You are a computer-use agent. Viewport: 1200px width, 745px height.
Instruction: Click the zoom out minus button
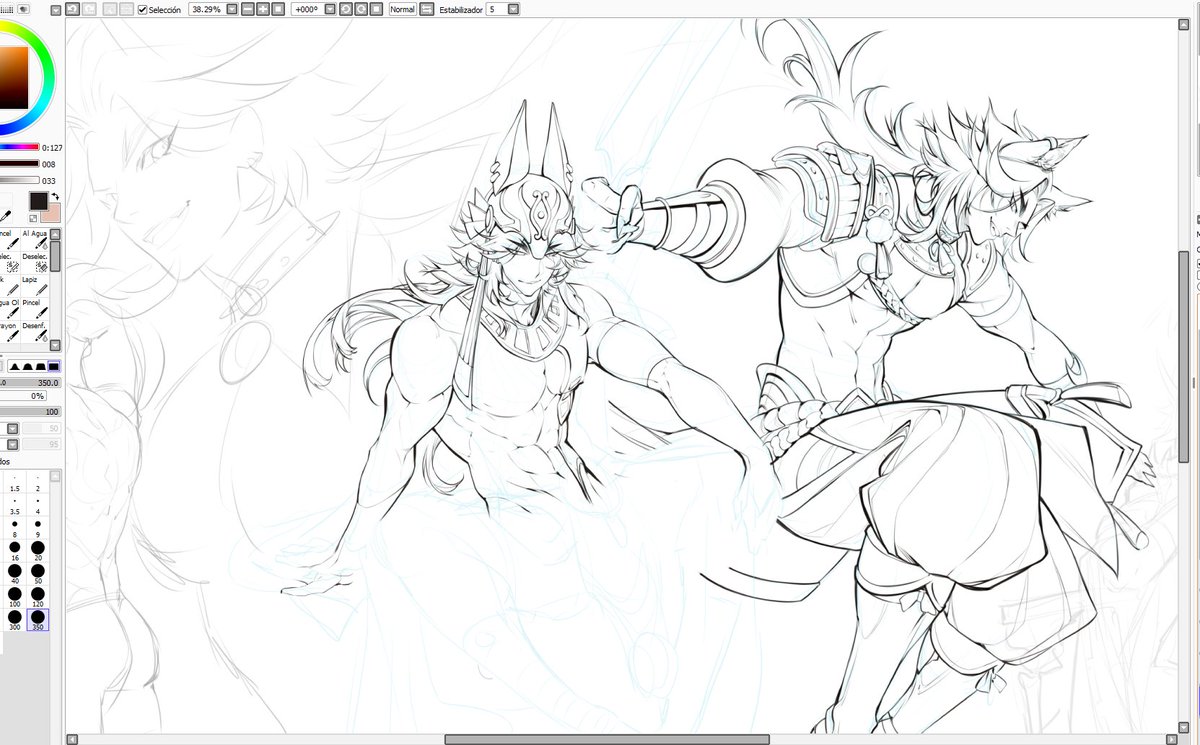tap(248, 9)
